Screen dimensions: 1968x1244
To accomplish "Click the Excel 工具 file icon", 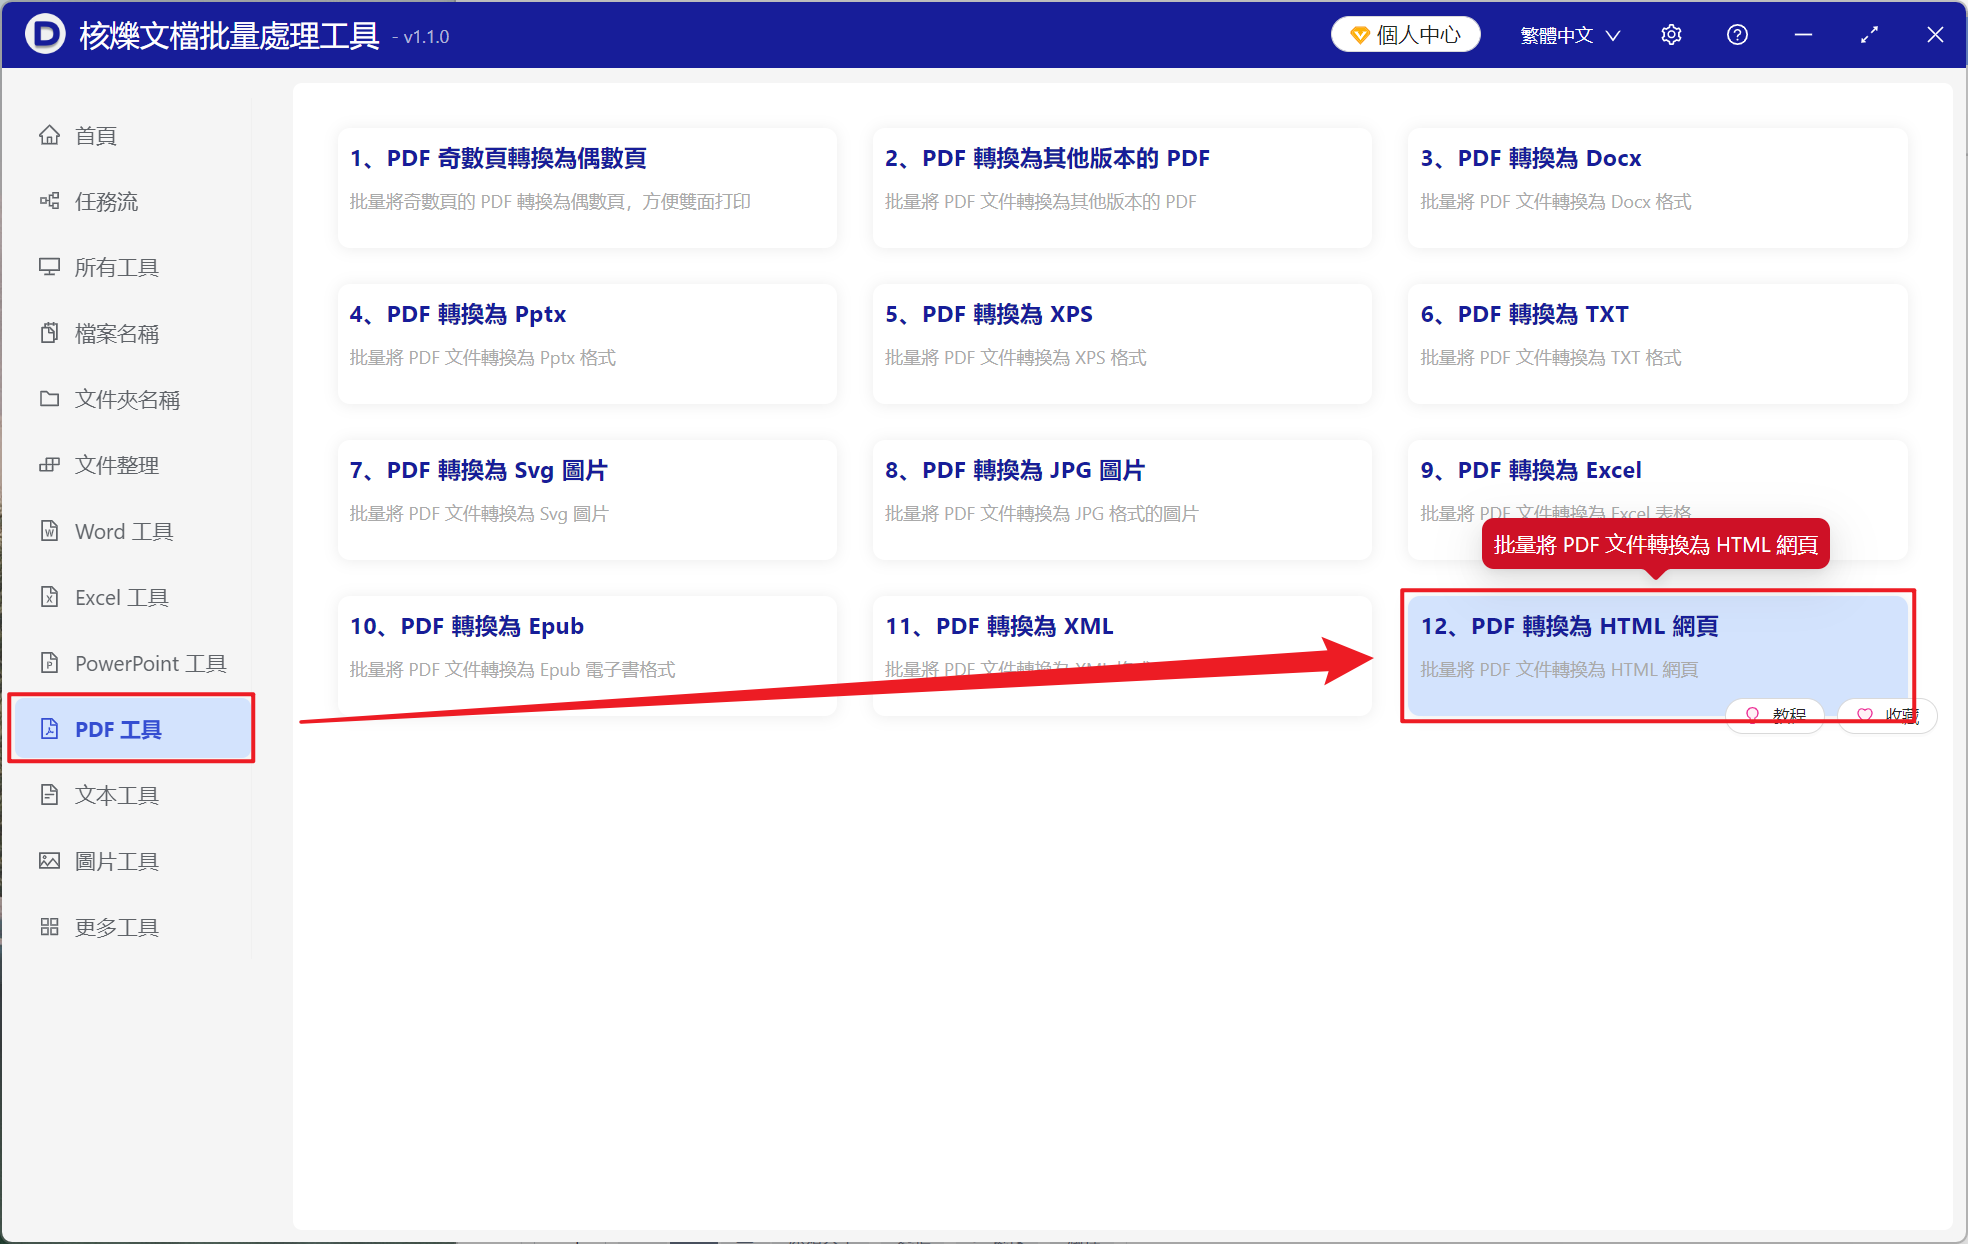I will click(49, 597).
